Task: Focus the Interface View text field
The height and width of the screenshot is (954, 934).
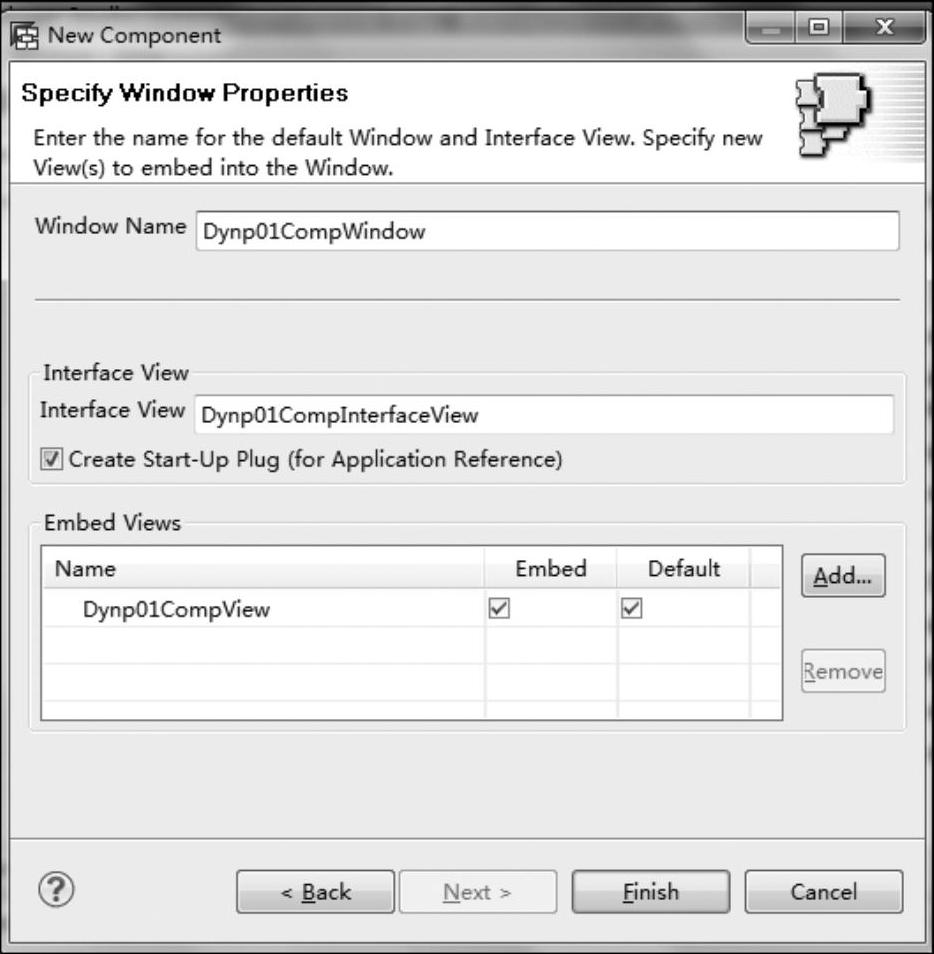Action: point(544,414)
